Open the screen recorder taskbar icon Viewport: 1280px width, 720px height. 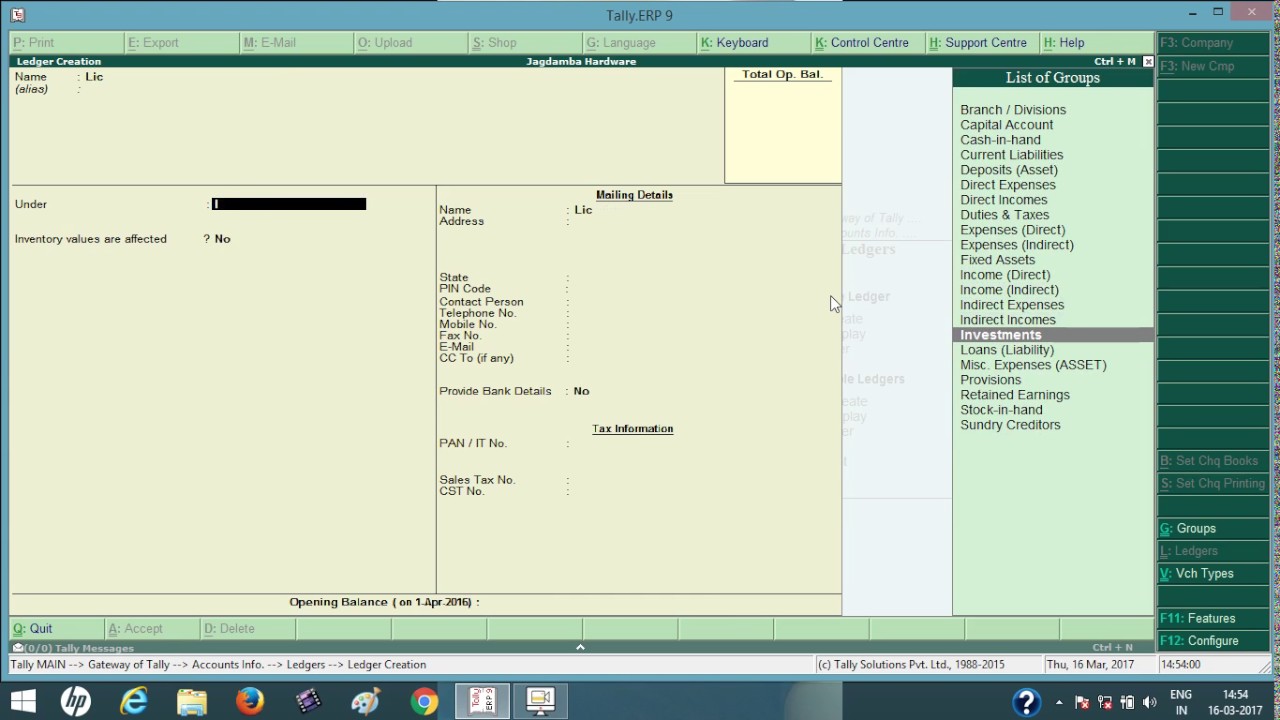pos(540,702)
